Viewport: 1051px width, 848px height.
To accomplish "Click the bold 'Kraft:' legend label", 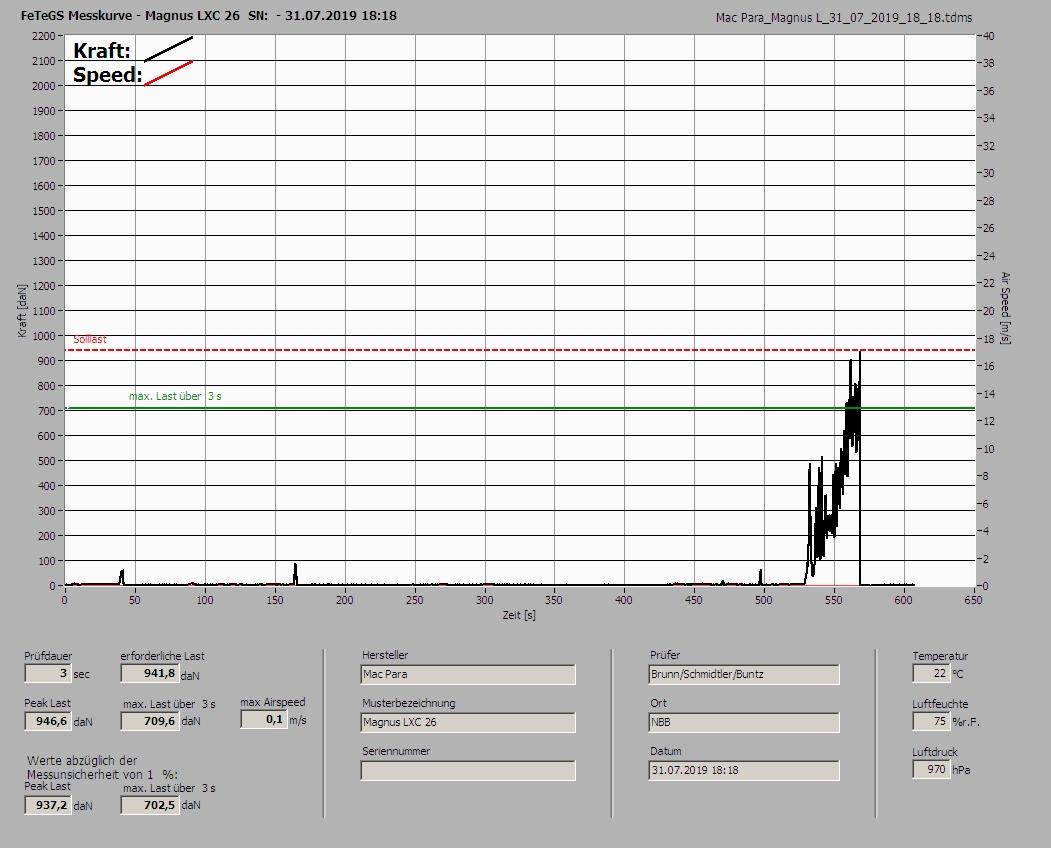I will click(x=102, y=50).
